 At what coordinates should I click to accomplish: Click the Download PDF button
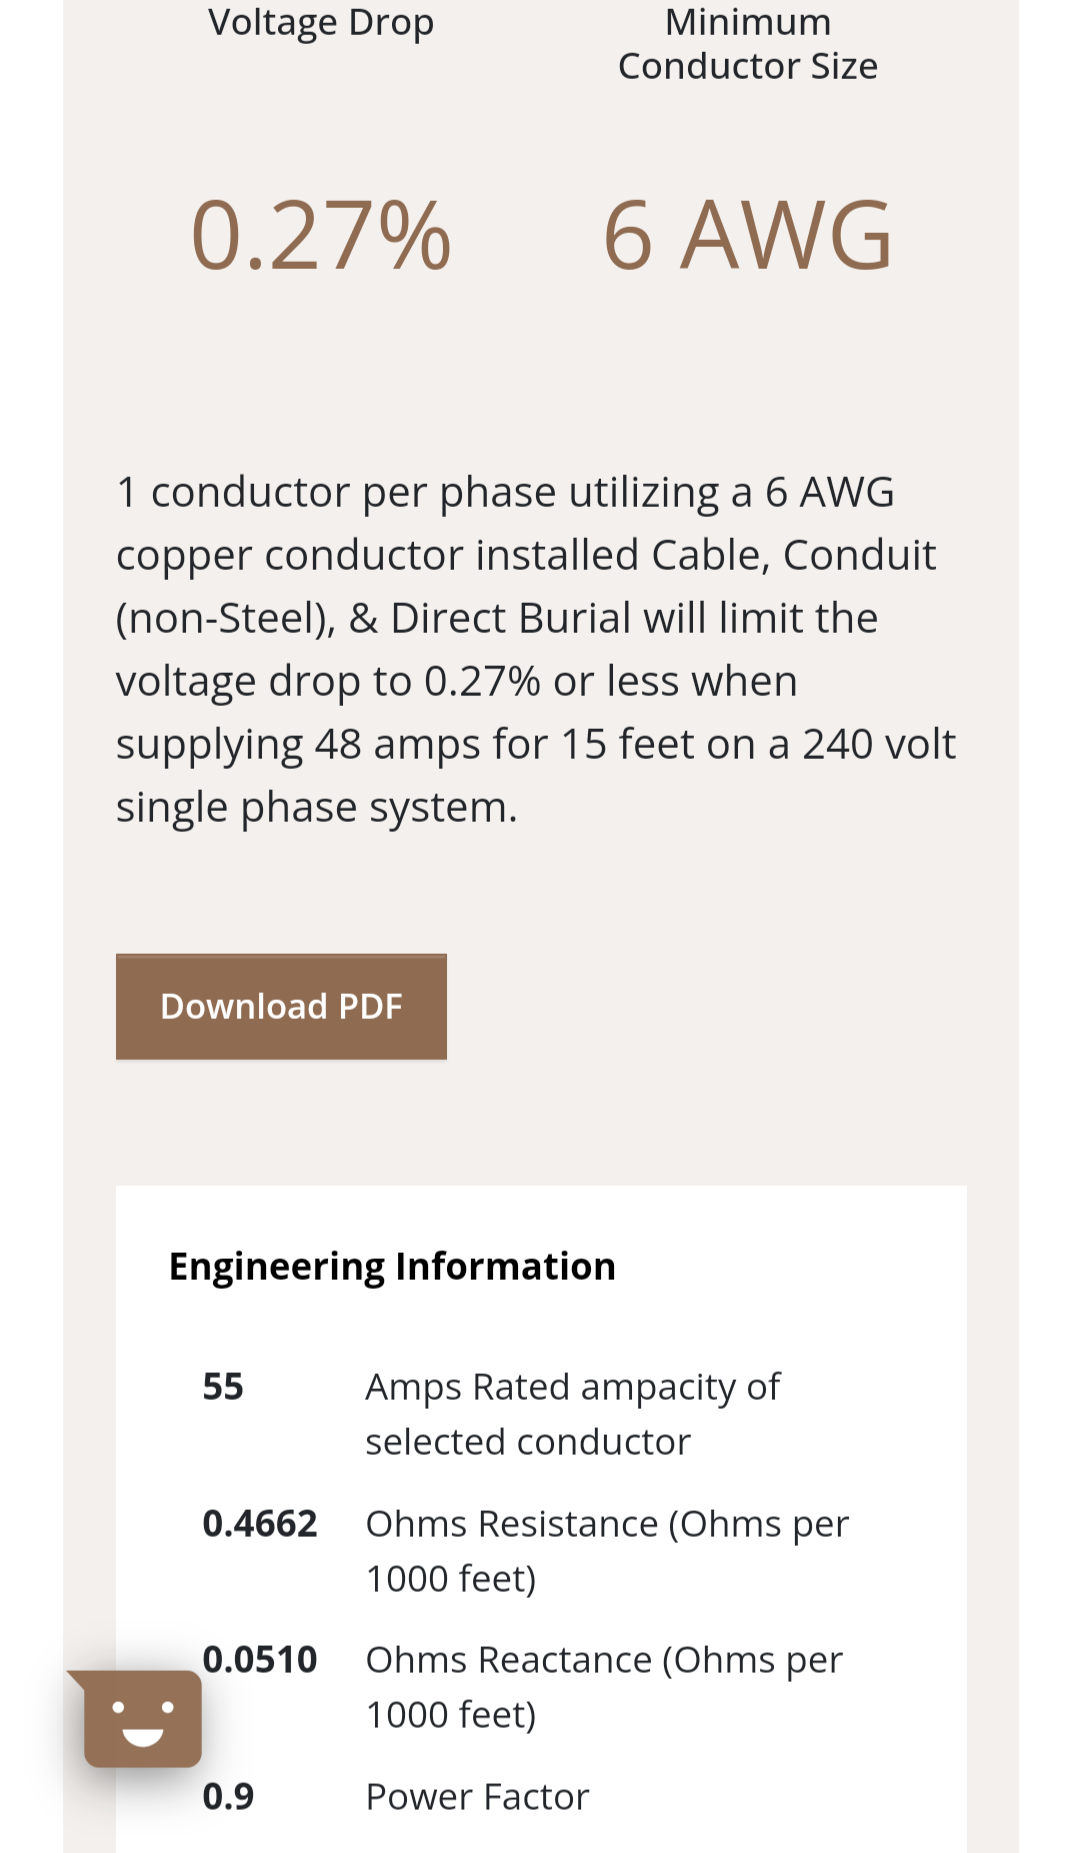[281, 1006]
